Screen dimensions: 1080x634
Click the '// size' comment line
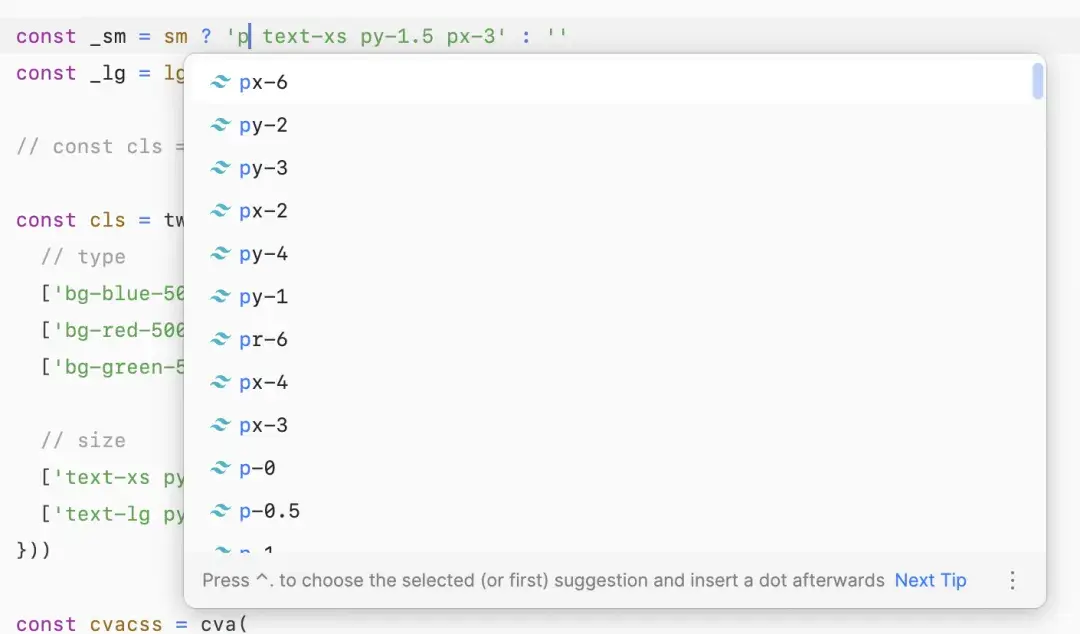point(83,440)
